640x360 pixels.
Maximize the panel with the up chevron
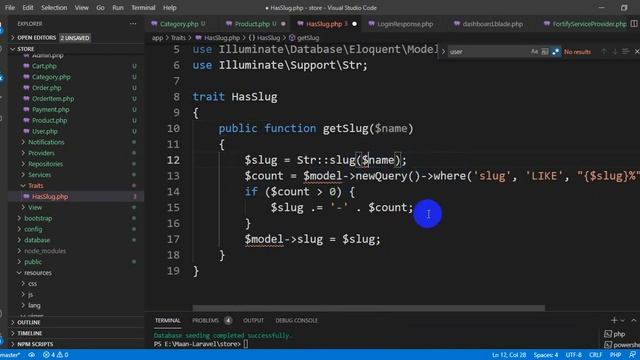(x=633, y=320)
